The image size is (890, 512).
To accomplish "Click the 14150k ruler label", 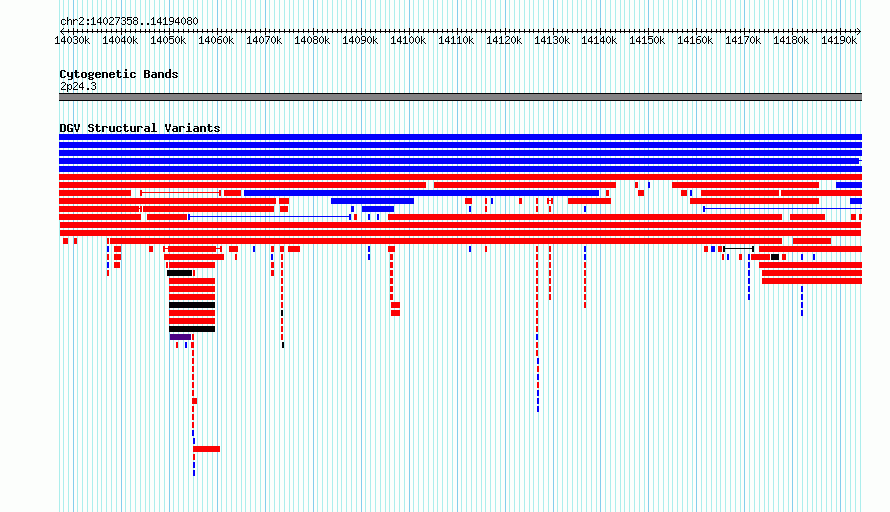I will pyautogui.click(x=647, y=40).
